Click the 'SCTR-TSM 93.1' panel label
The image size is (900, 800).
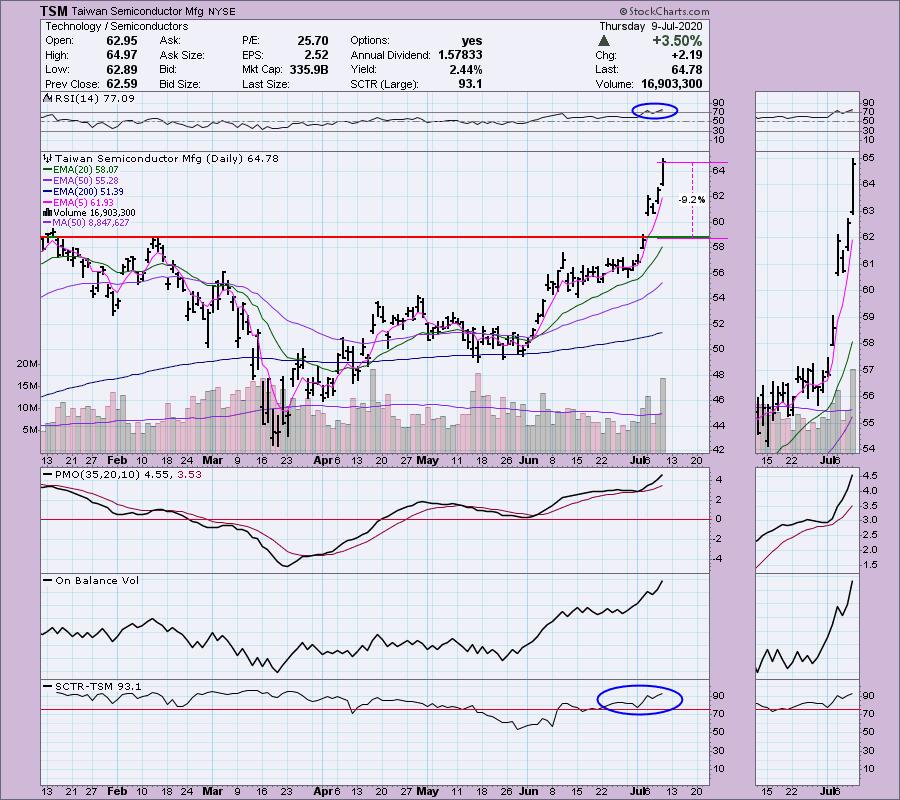click(x=98, y=686)
